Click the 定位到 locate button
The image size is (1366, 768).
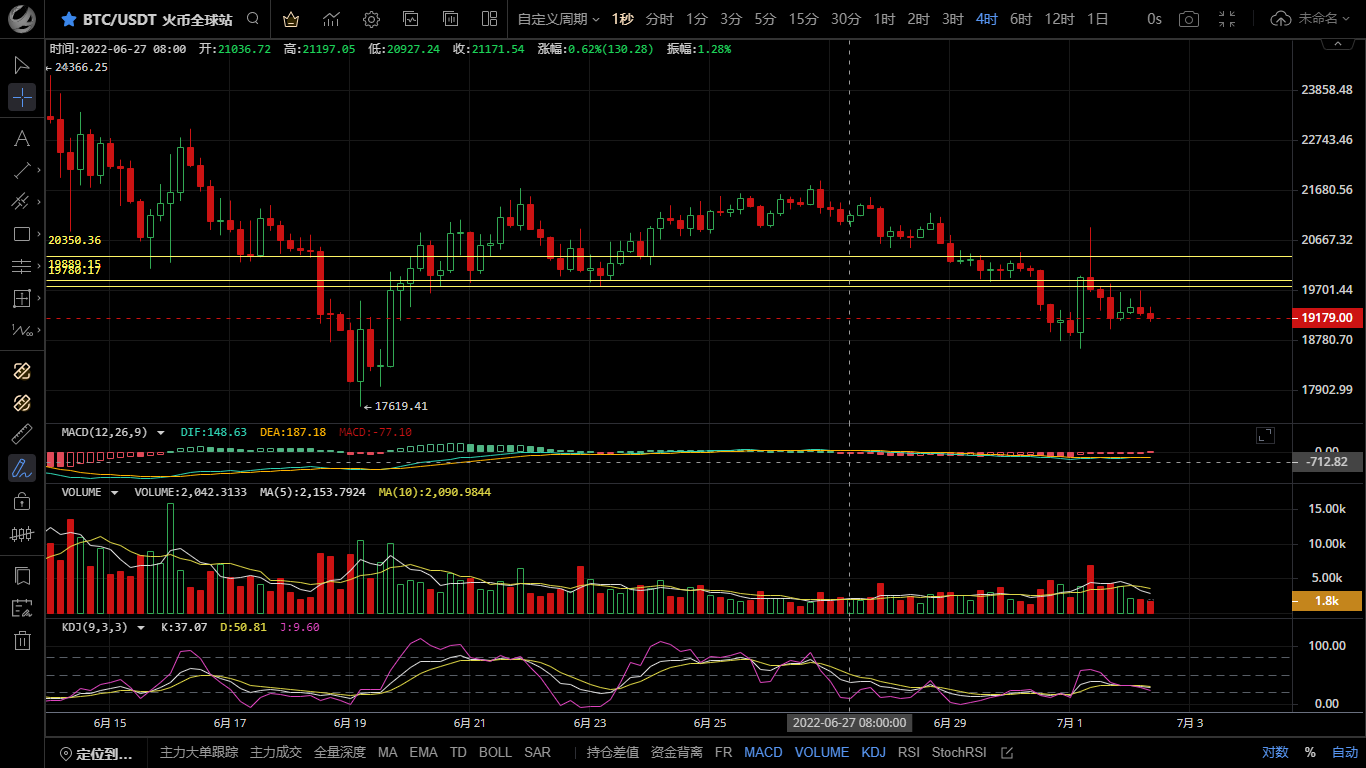[96, 753]
